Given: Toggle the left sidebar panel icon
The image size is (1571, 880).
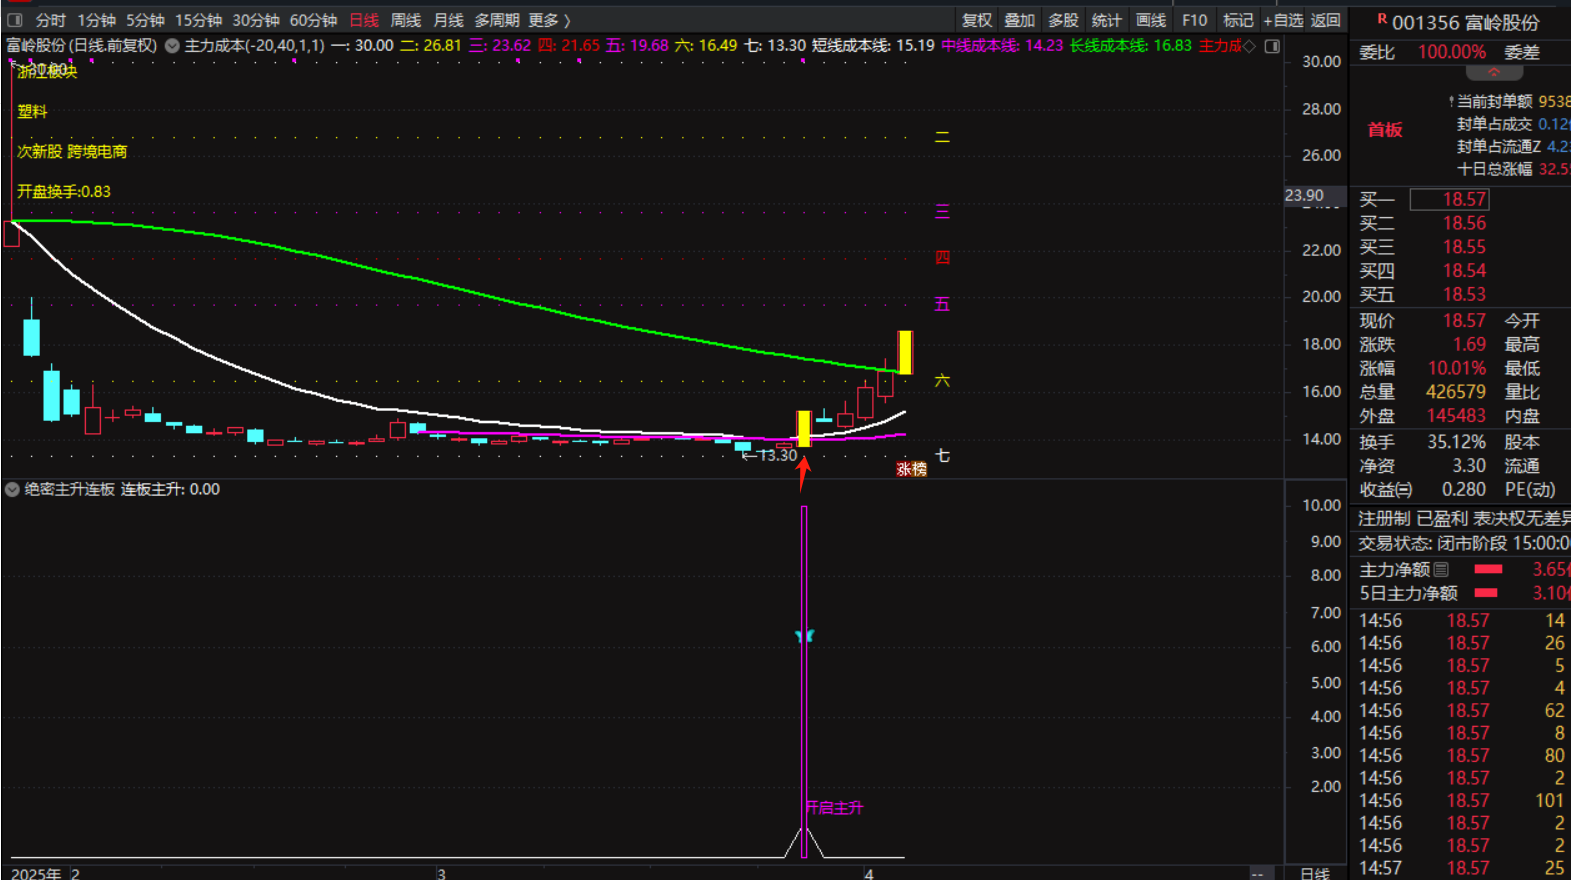Looking at the screenshot, I should click(x=14, y=20).
